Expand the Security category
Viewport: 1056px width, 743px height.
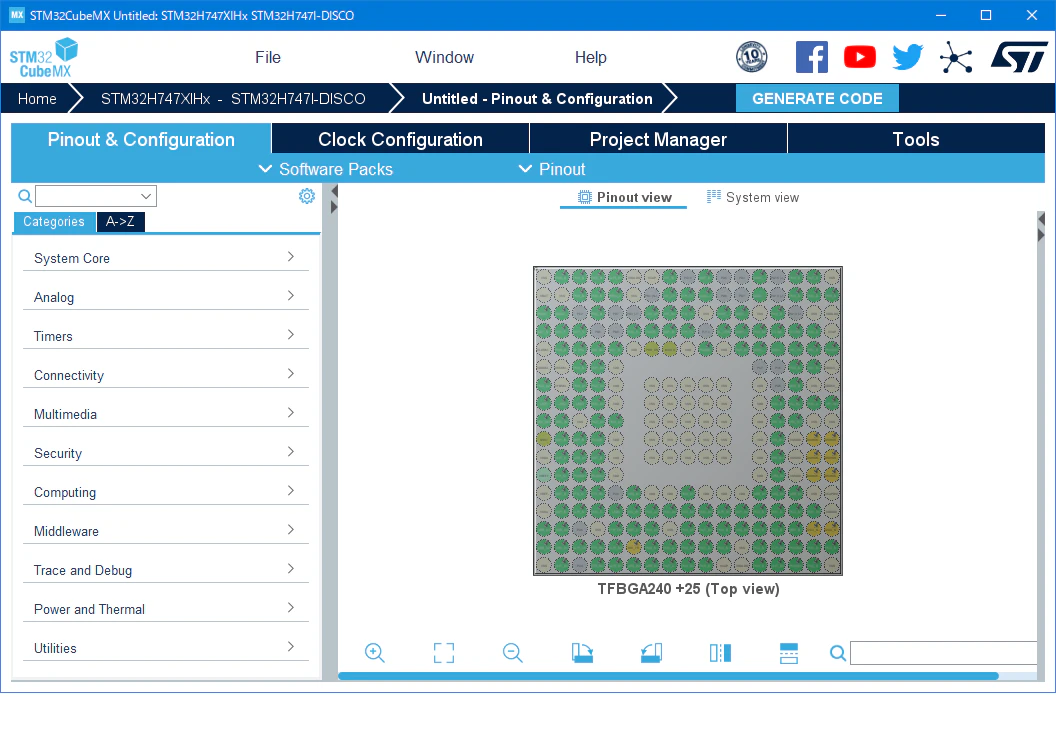166,453
